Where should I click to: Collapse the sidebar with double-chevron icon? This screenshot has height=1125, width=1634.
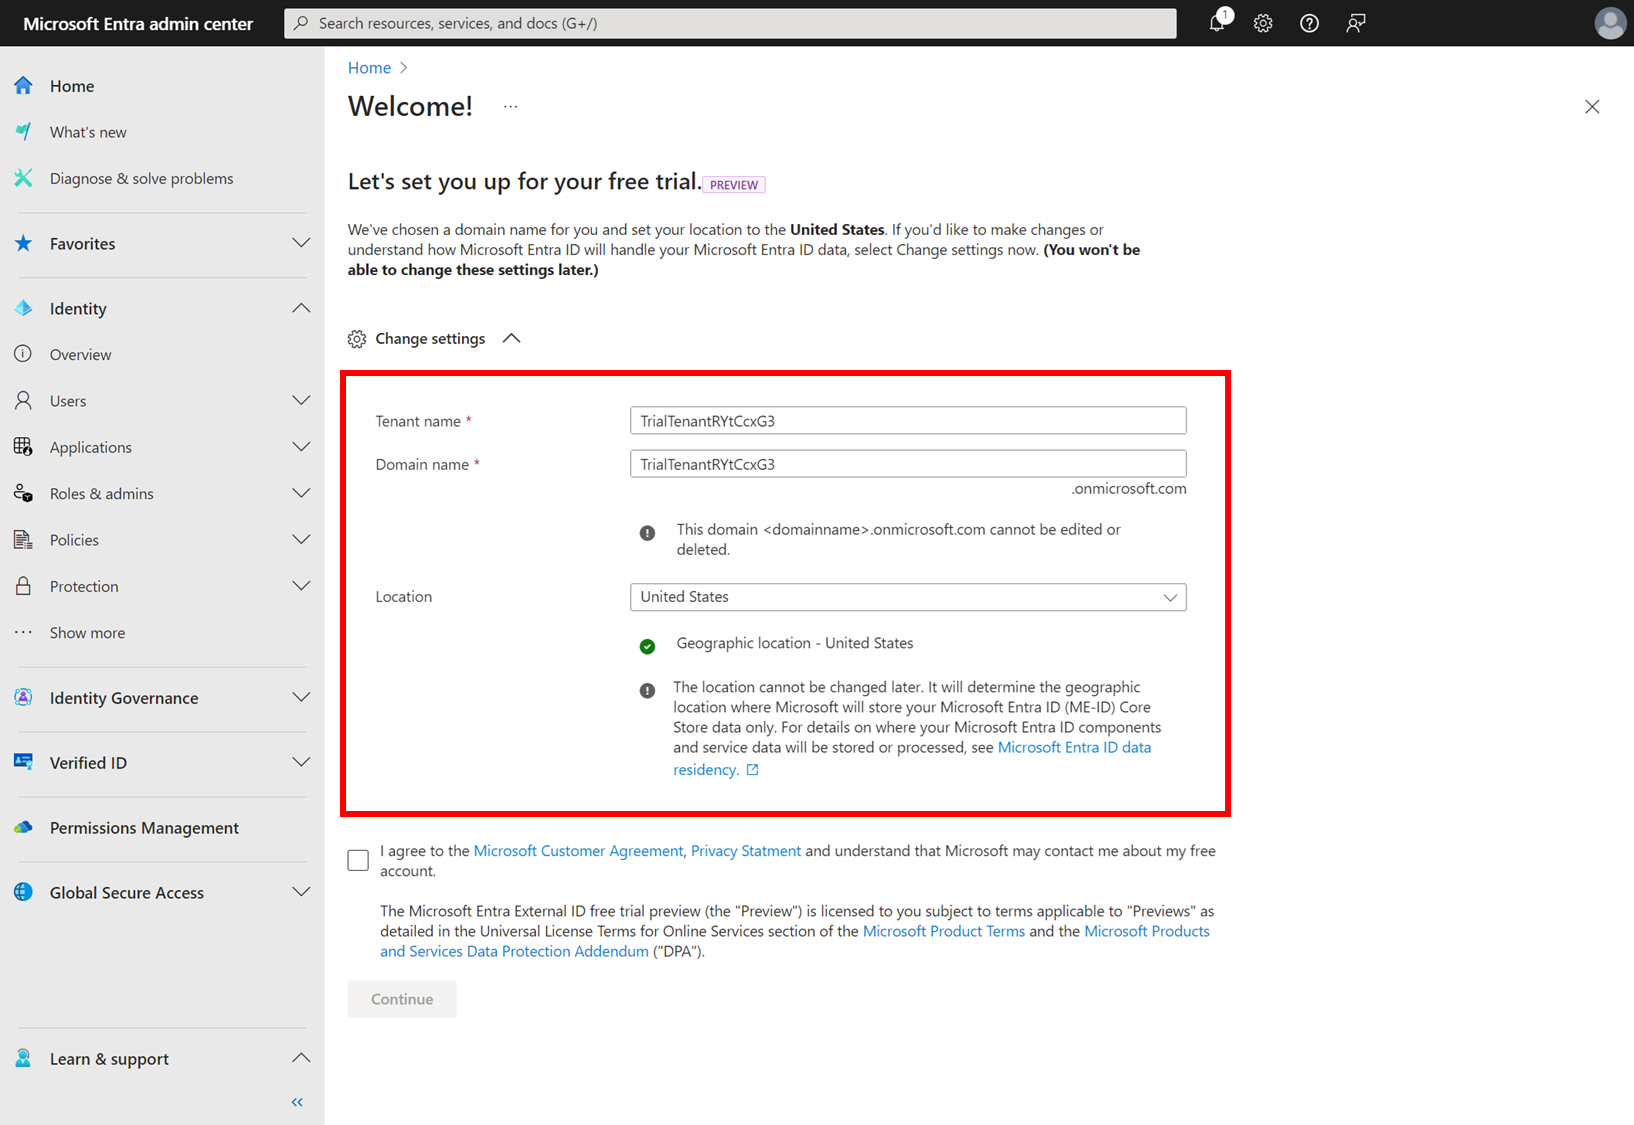click(297, 1102)
